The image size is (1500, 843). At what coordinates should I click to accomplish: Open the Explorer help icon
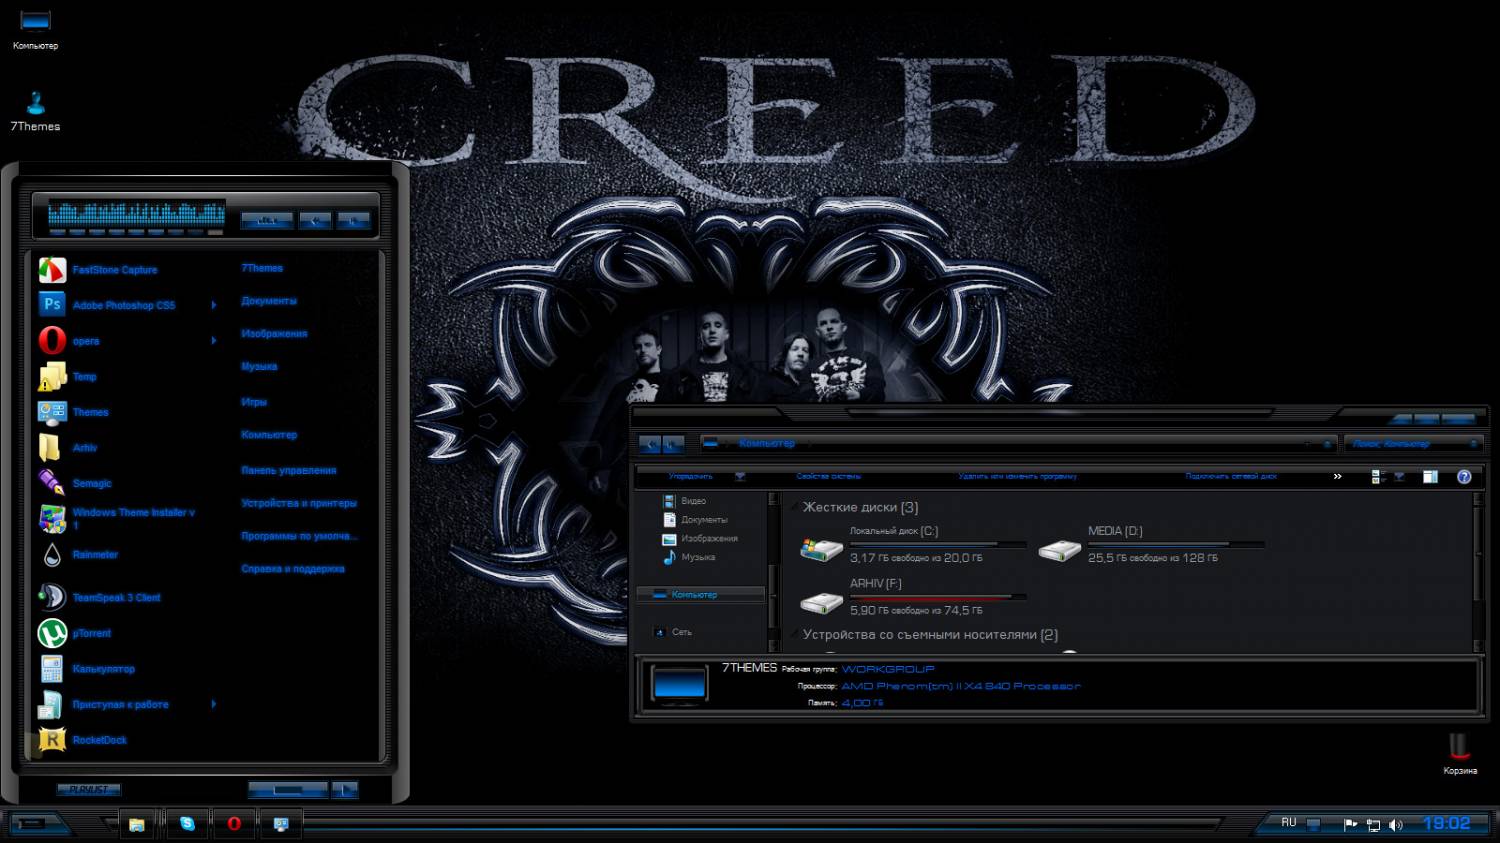point(1464,477)
